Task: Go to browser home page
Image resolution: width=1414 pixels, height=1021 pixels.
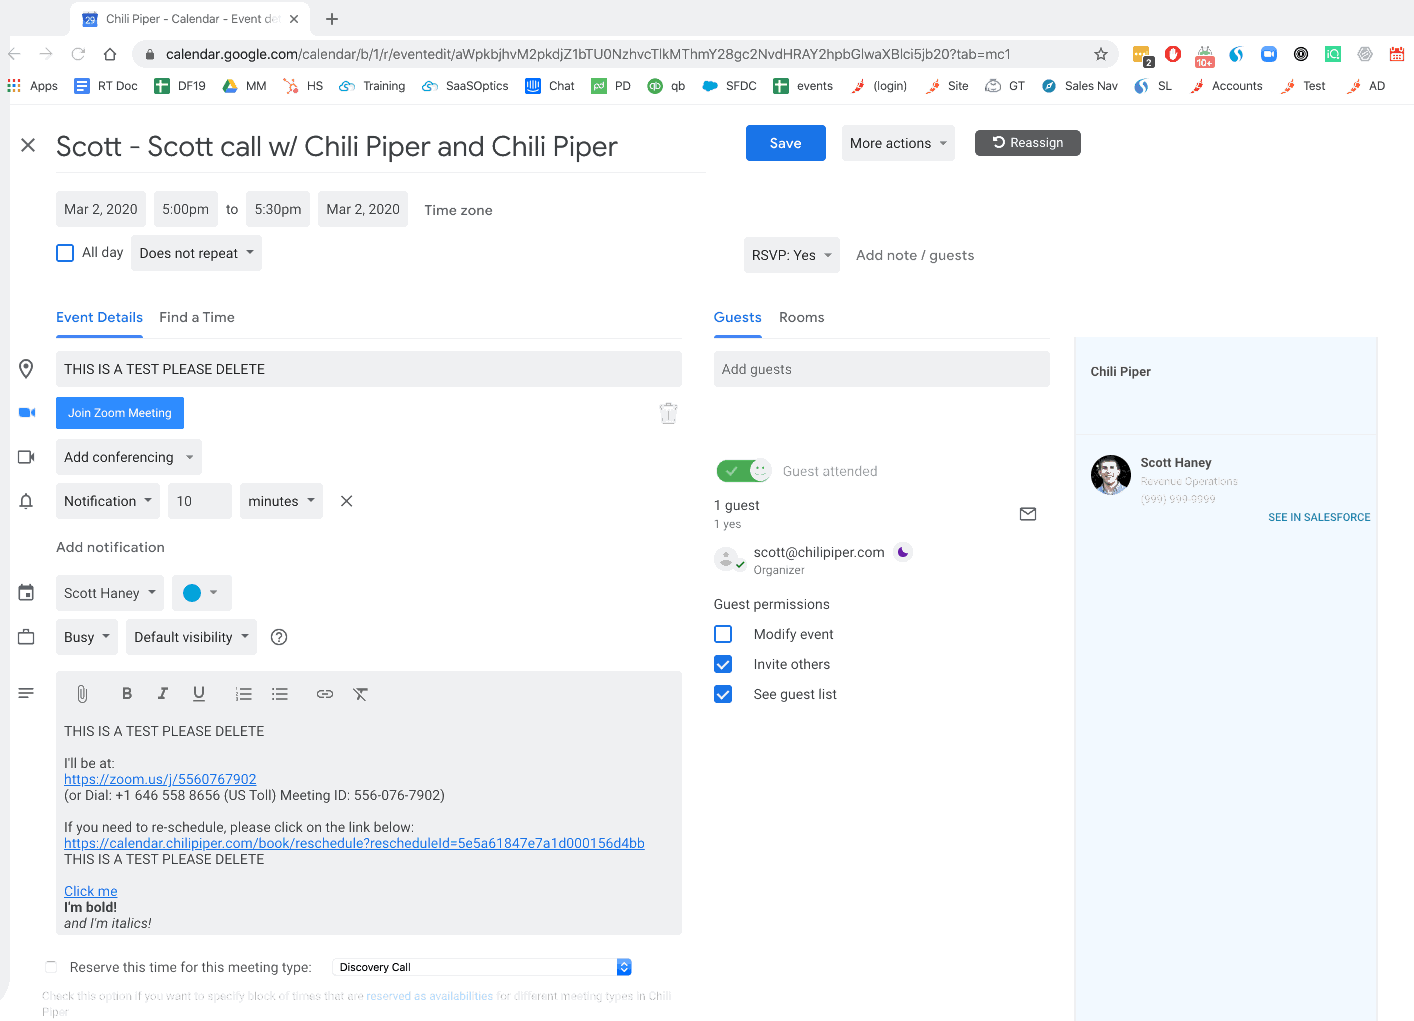Action: pyautogui.click(x=110, y=54)
